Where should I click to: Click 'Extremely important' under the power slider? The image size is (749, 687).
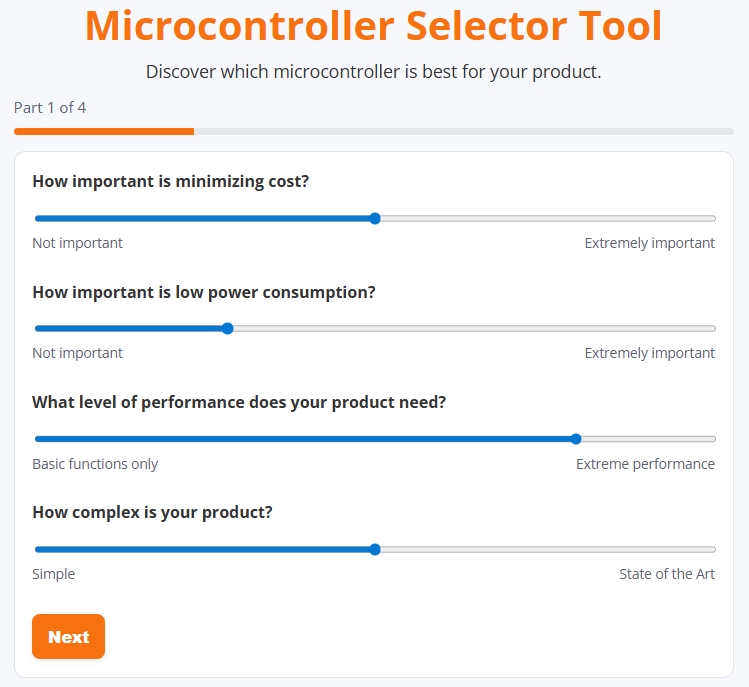649,353
